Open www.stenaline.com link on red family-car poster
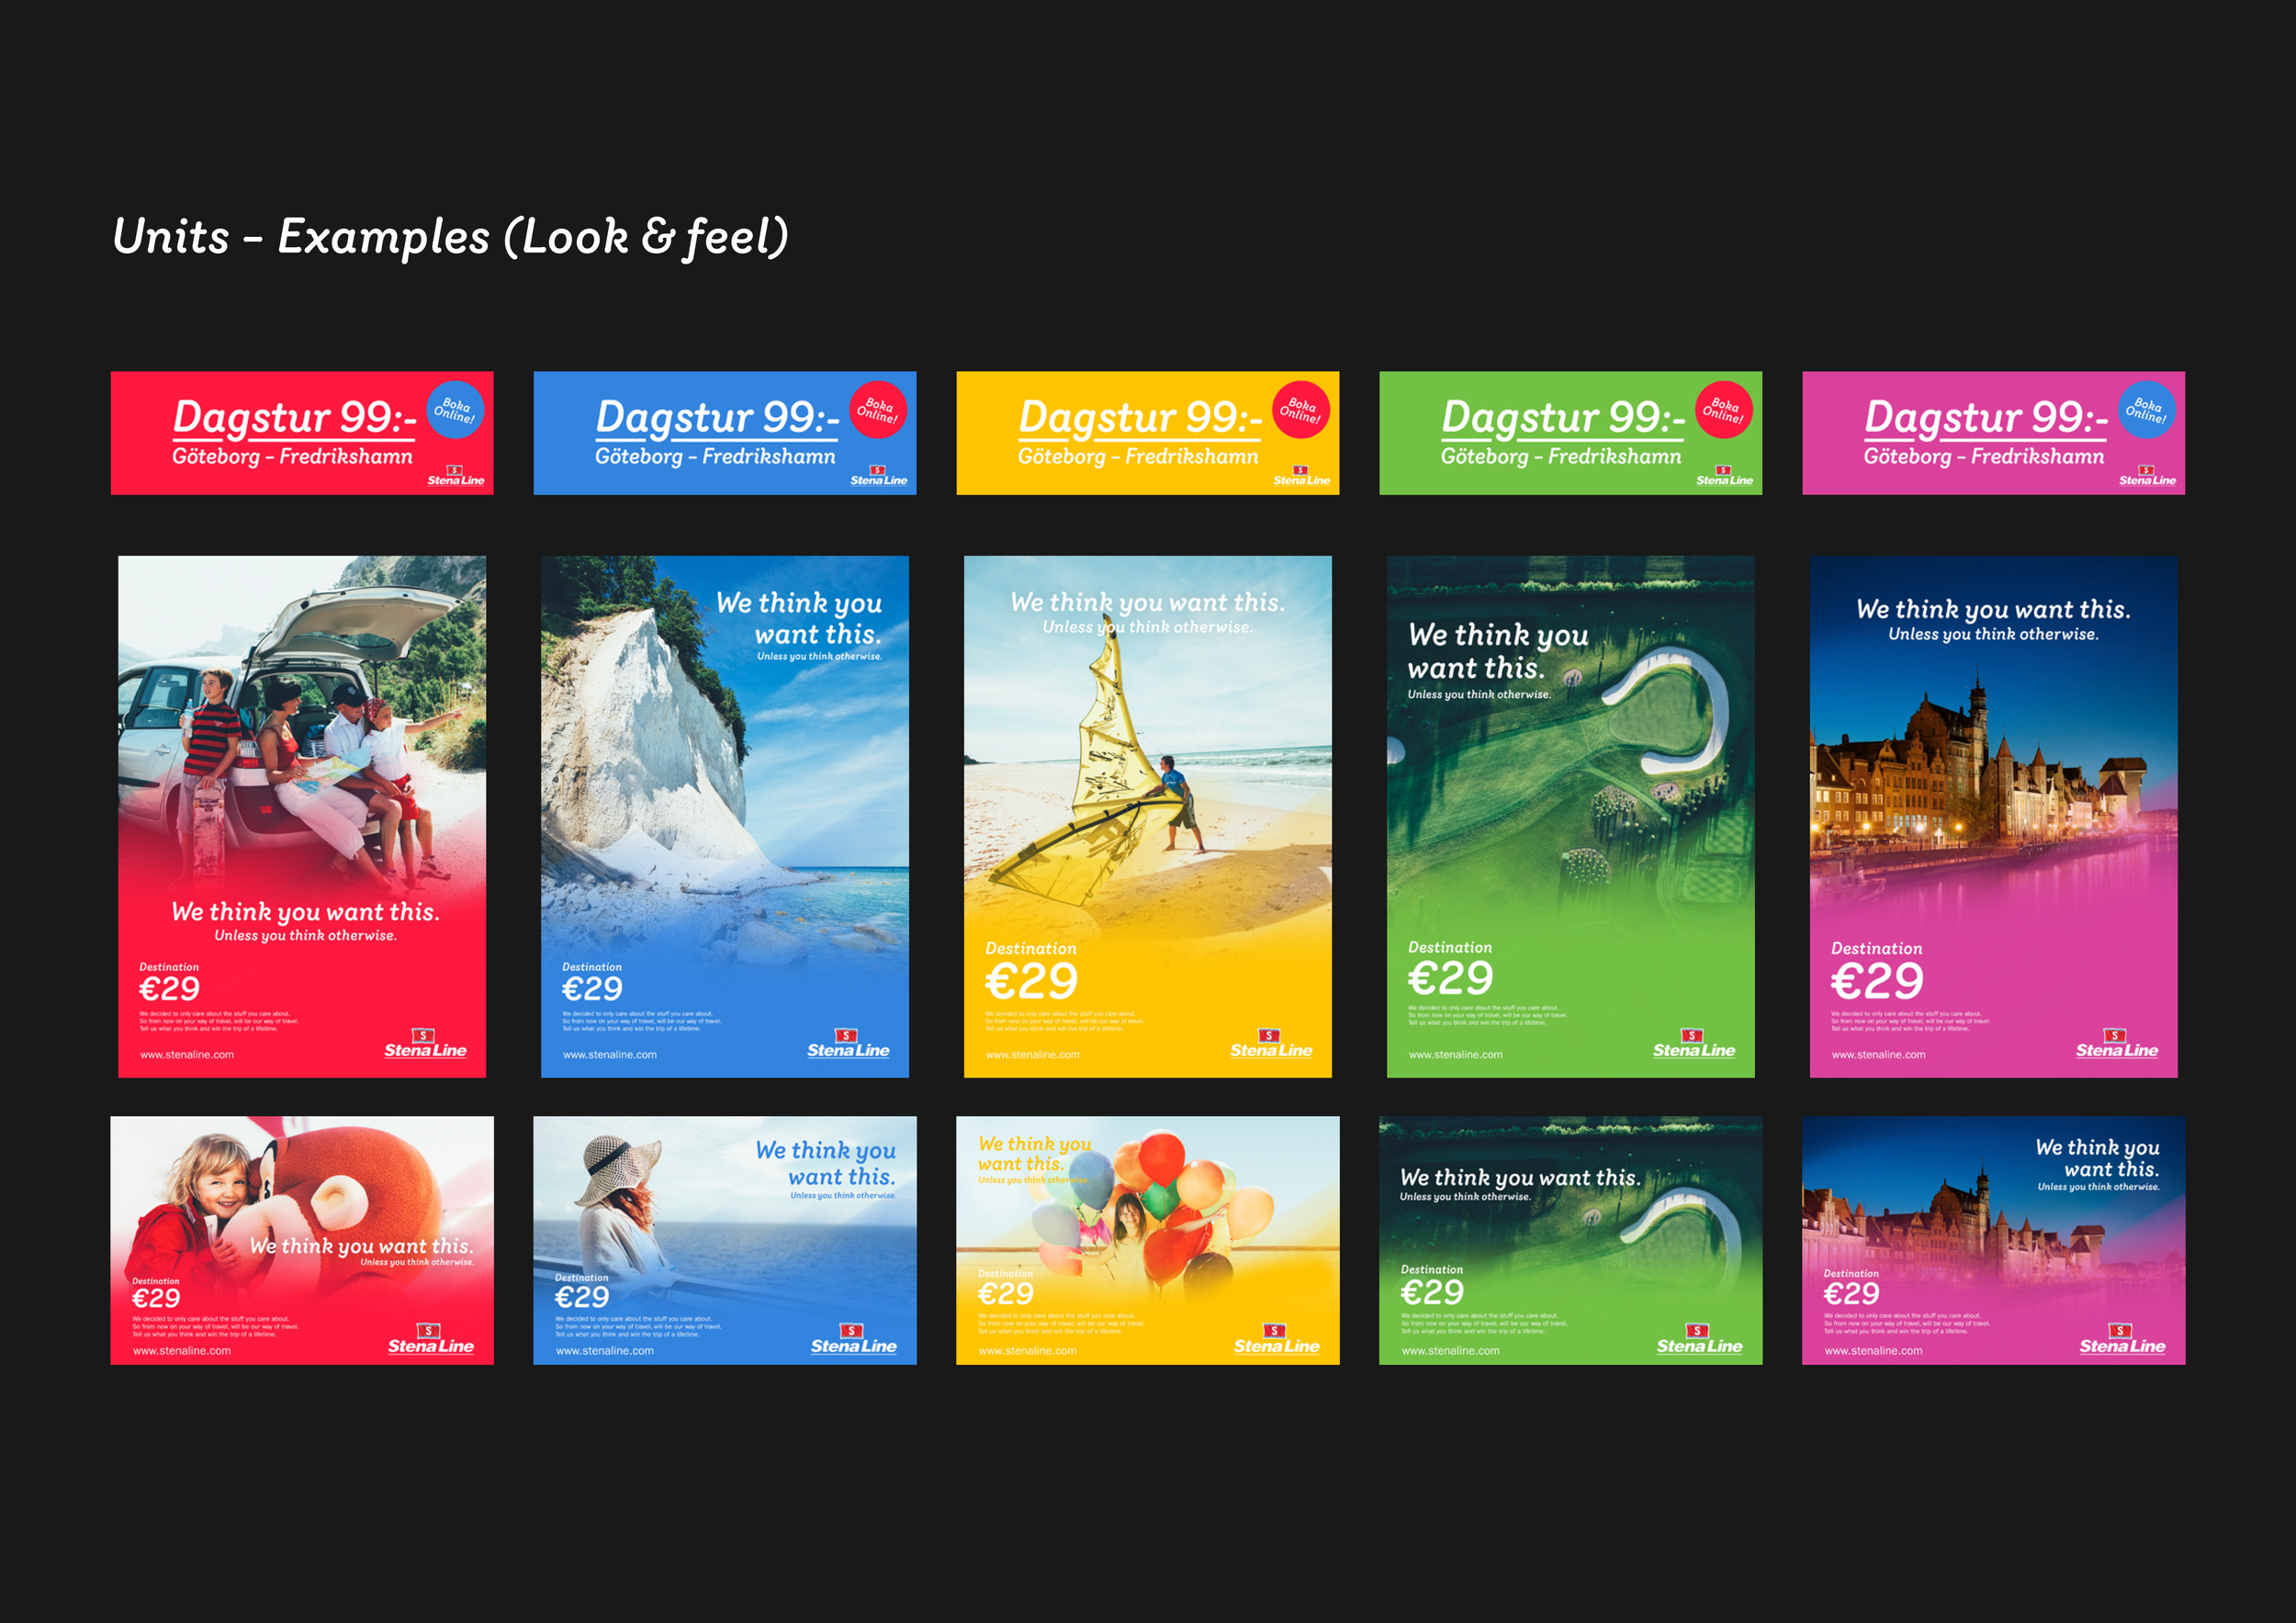This screenshot has height=1623, width=2296. [x=187, y=1055]
